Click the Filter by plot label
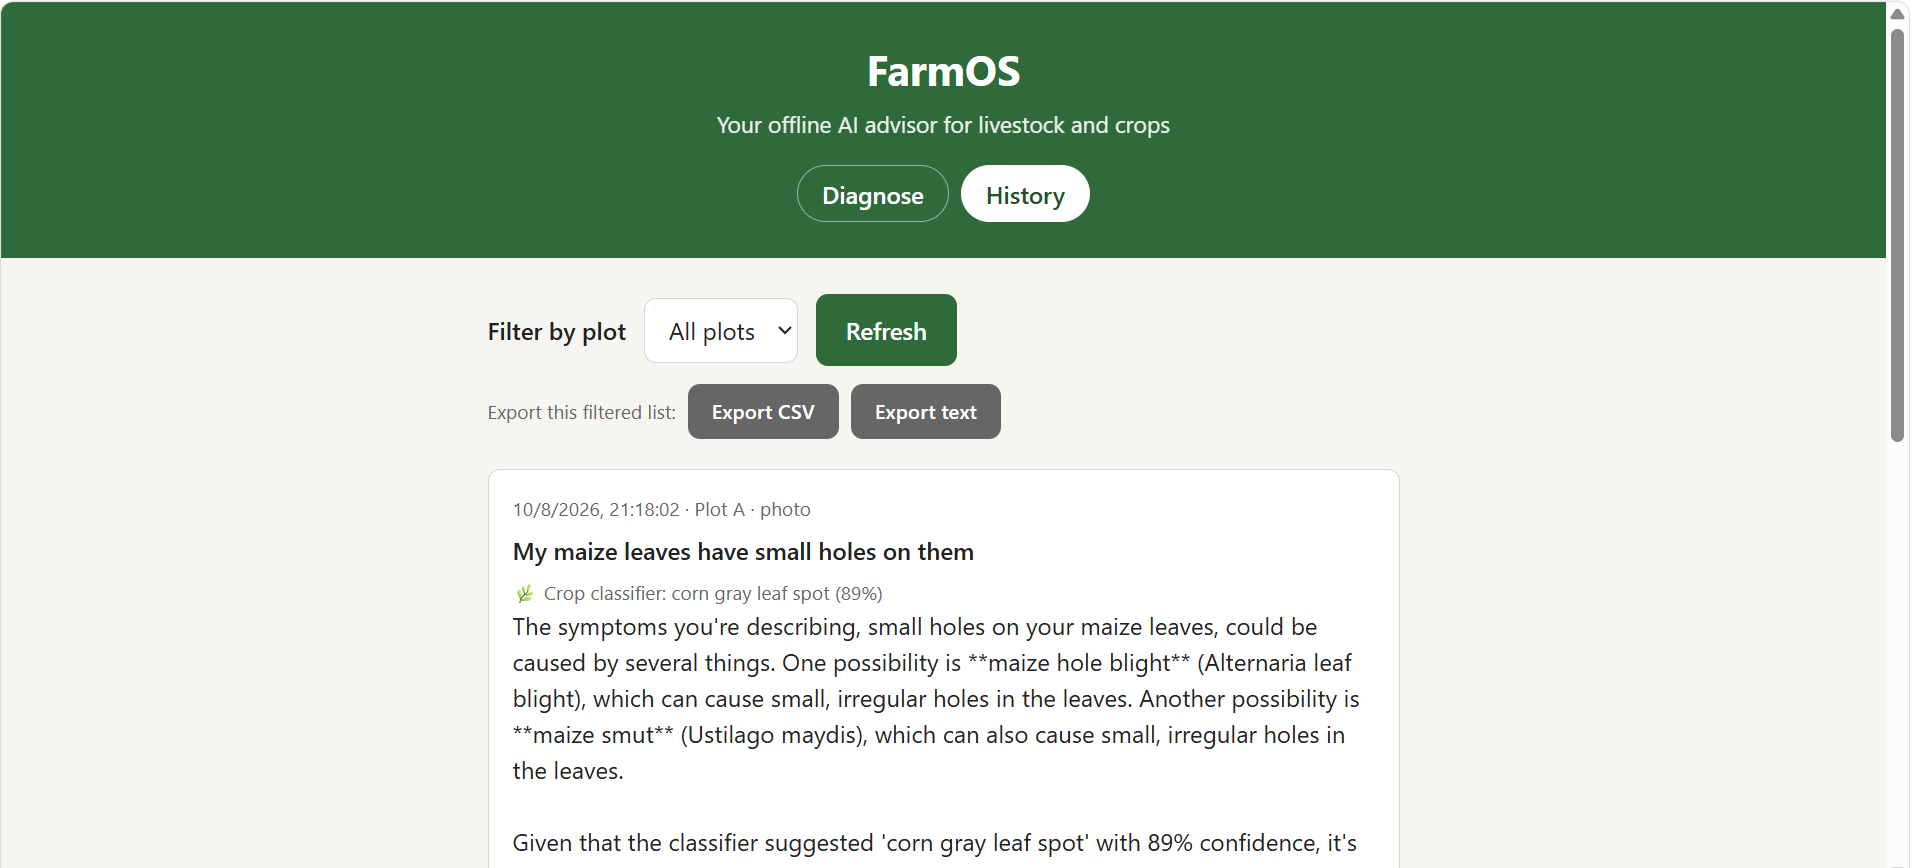 click(x=557, y=331)
